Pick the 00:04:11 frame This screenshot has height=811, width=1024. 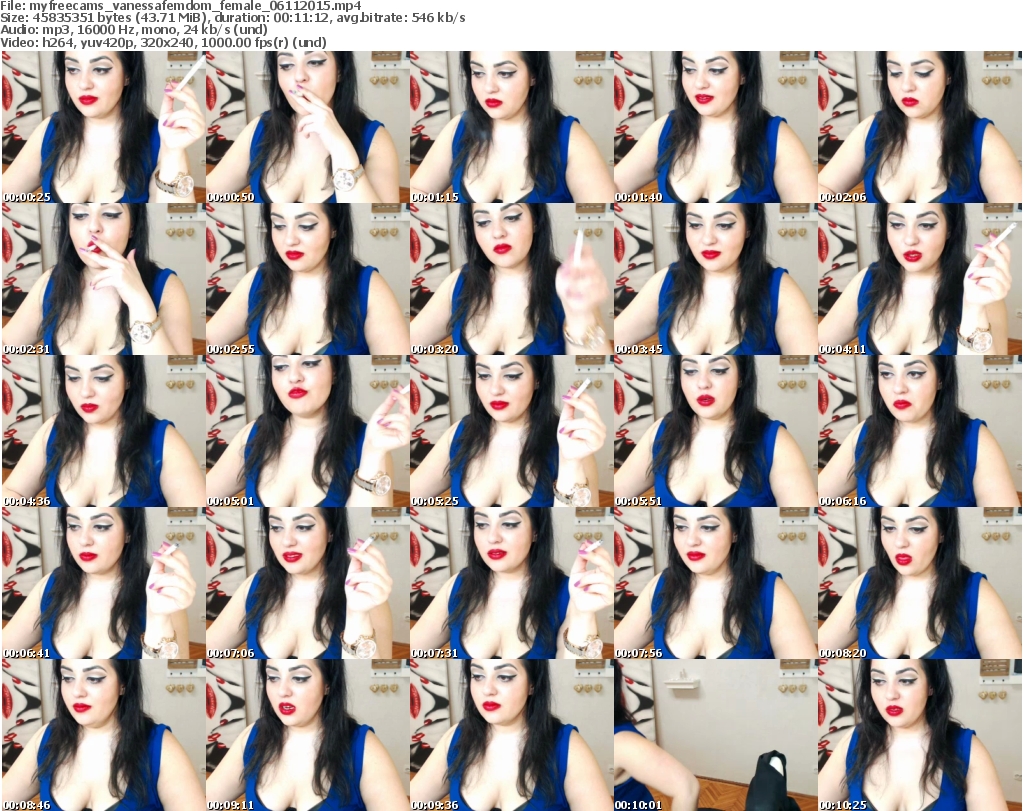click(919, 279)
